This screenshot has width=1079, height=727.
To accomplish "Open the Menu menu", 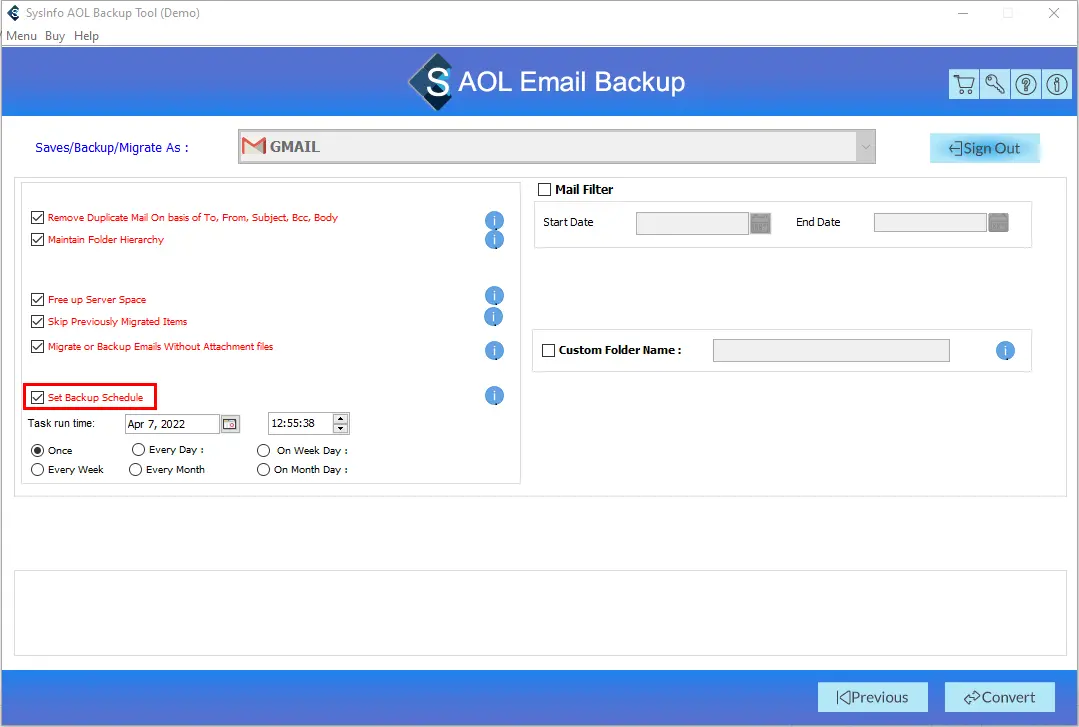I will coord(21,36).
